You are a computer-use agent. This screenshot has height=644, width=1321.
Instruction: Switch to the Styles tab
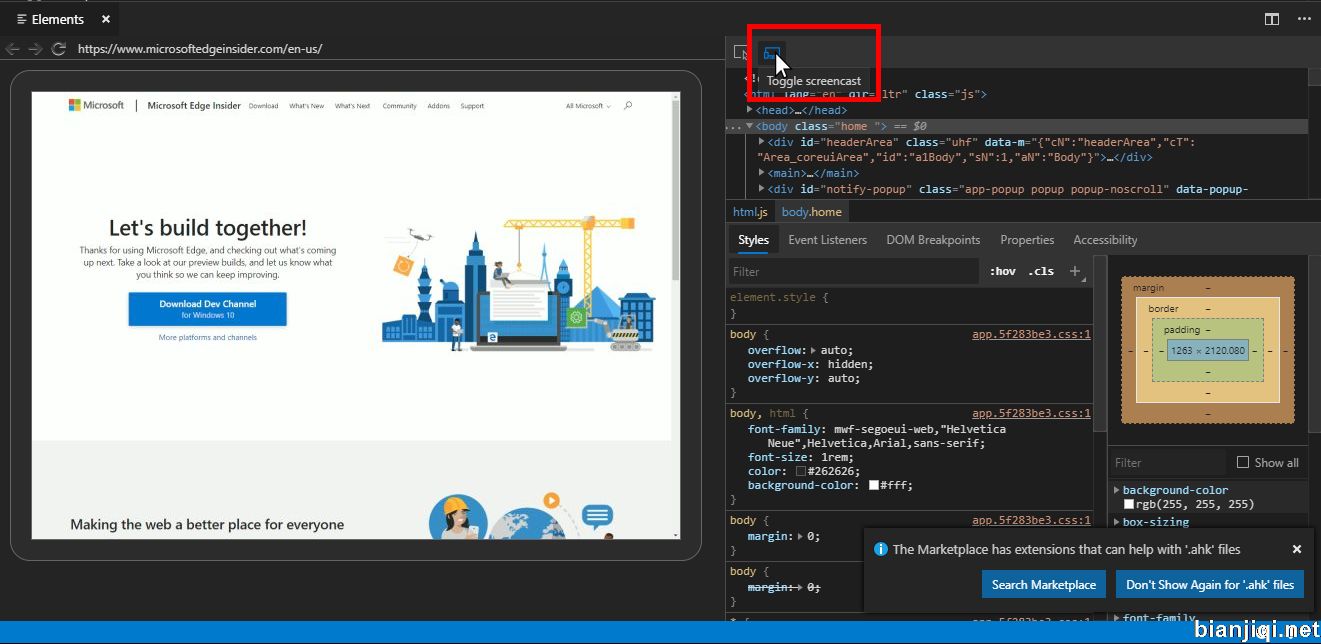point(754,240)
